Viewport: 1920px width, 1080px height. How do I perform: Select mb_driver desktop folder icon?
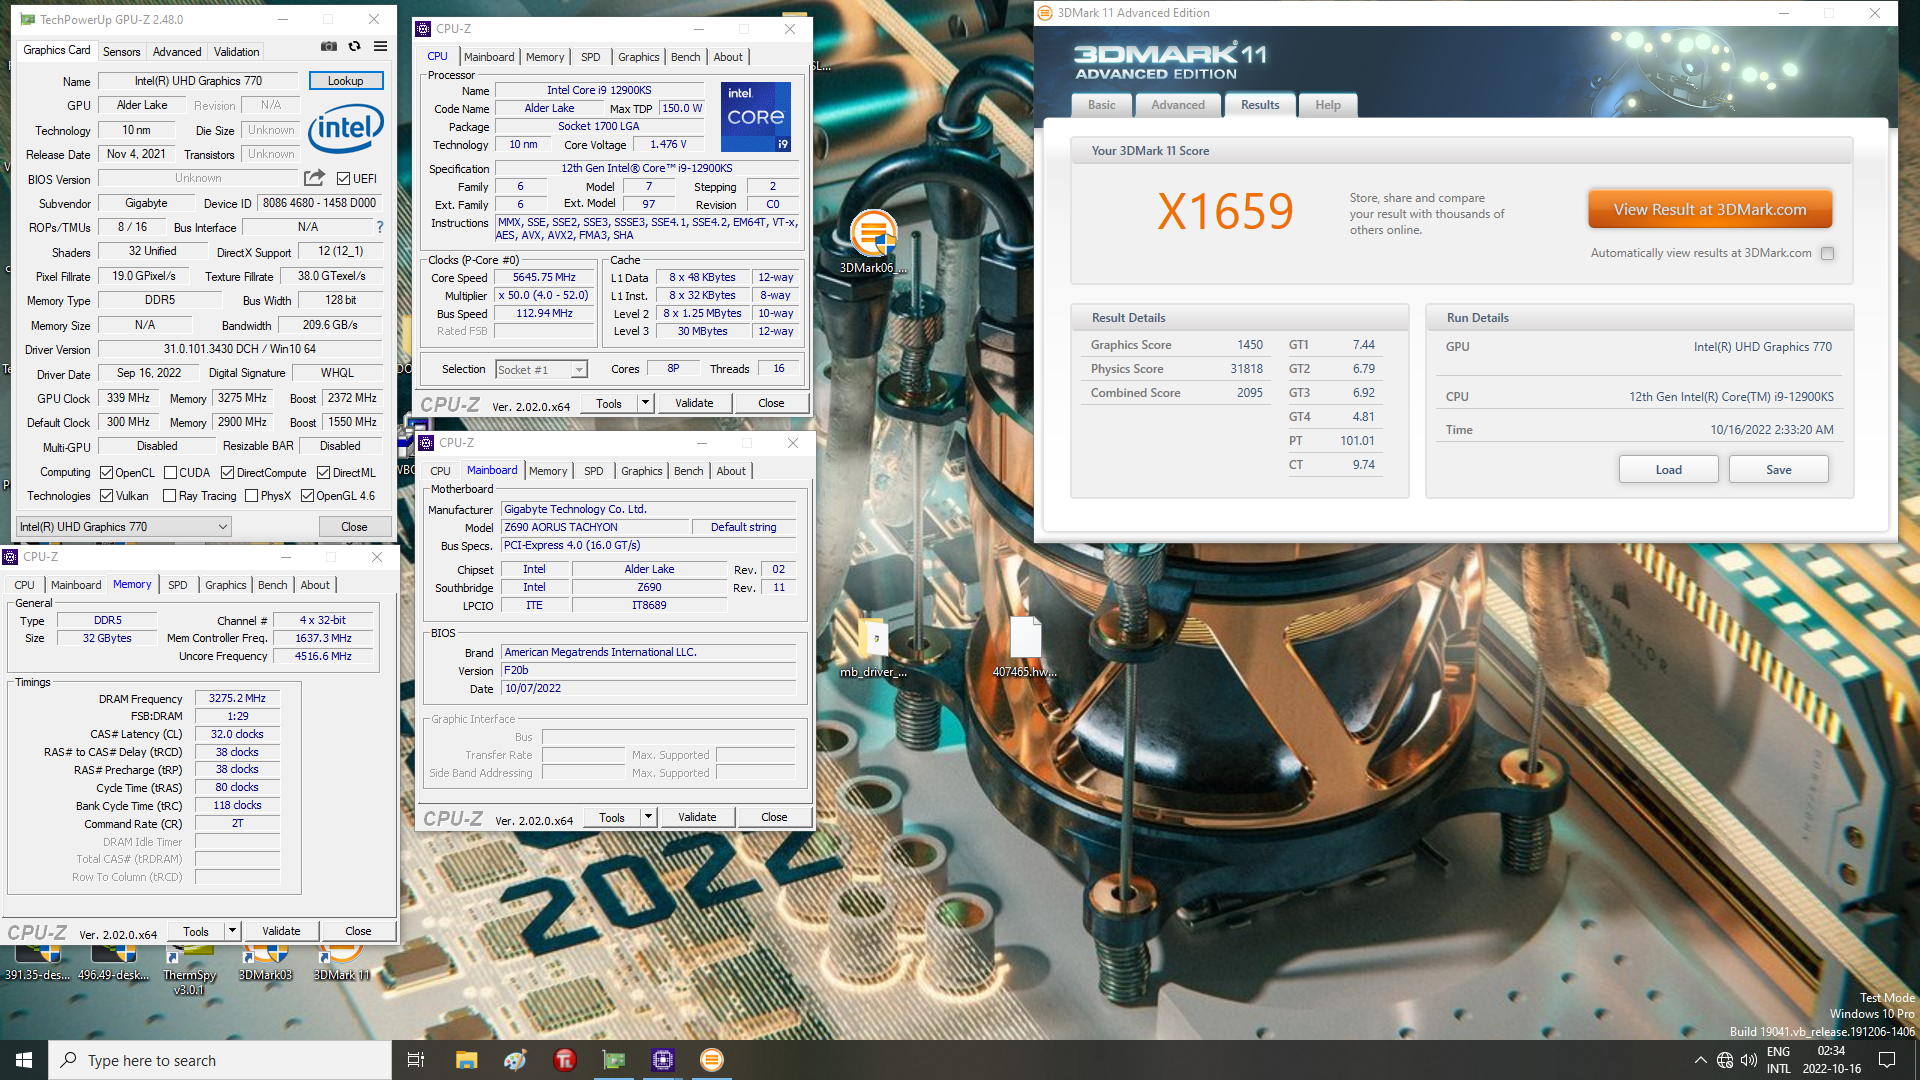(x=873, y=647)
